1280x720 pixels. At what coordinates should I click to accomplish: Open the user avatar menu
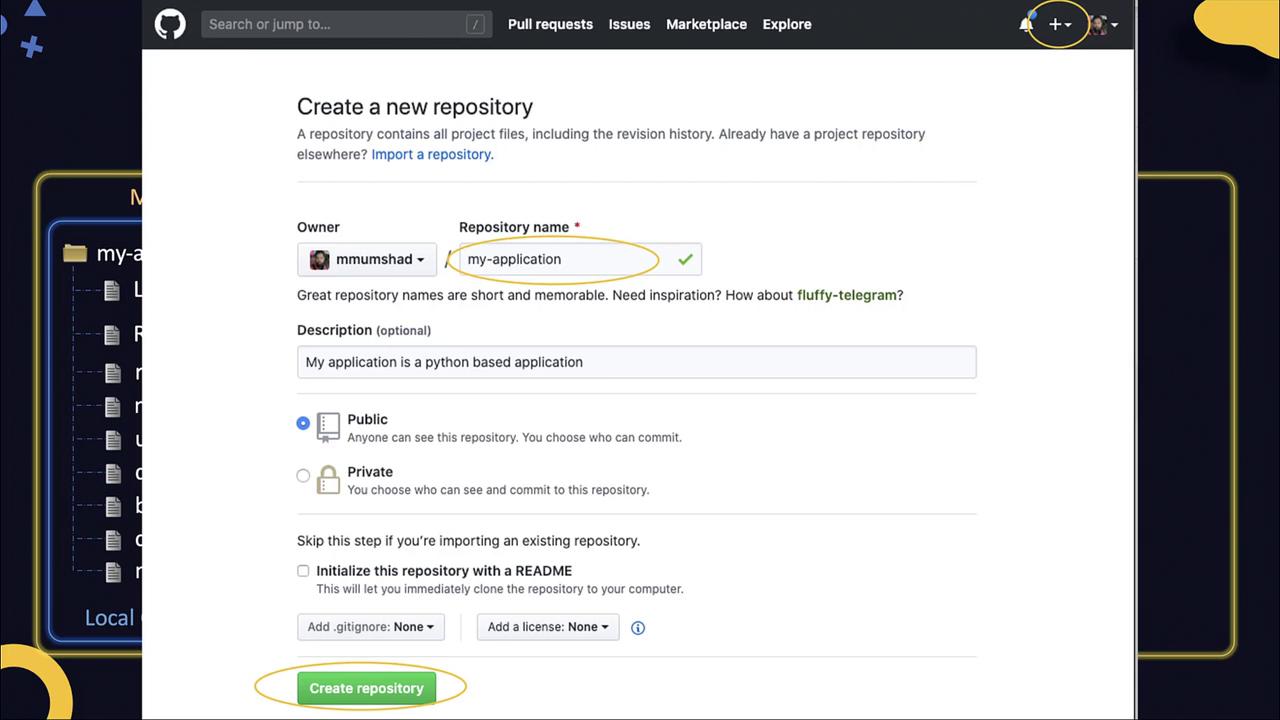click(x=1103, y=24)
